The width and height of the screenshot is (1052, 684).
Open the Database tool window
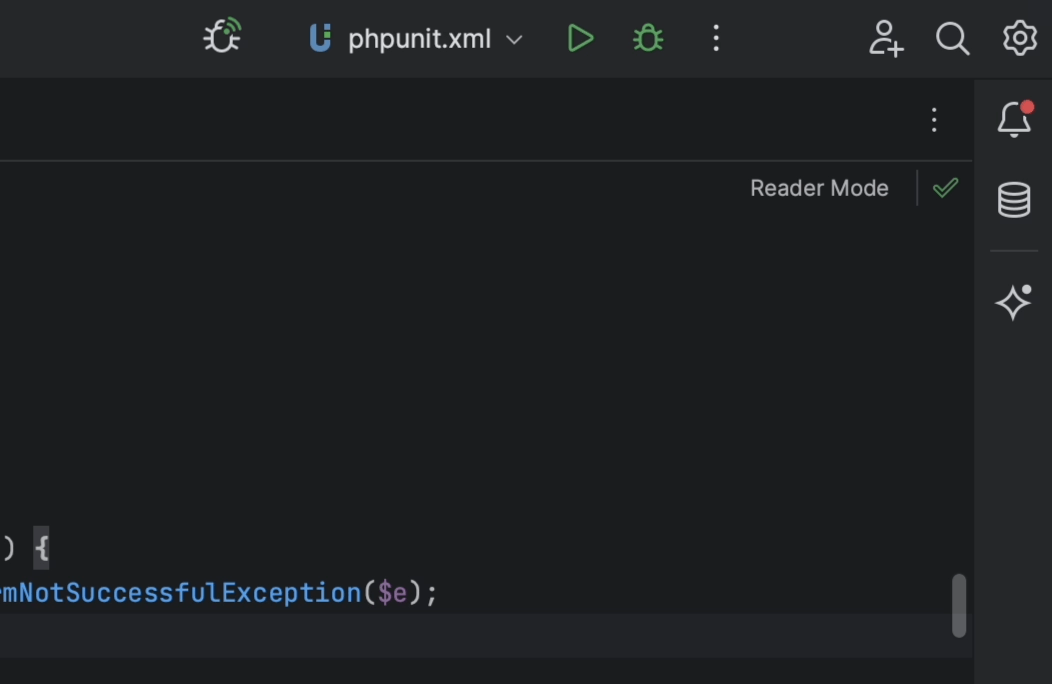[x=1014, y=200]
